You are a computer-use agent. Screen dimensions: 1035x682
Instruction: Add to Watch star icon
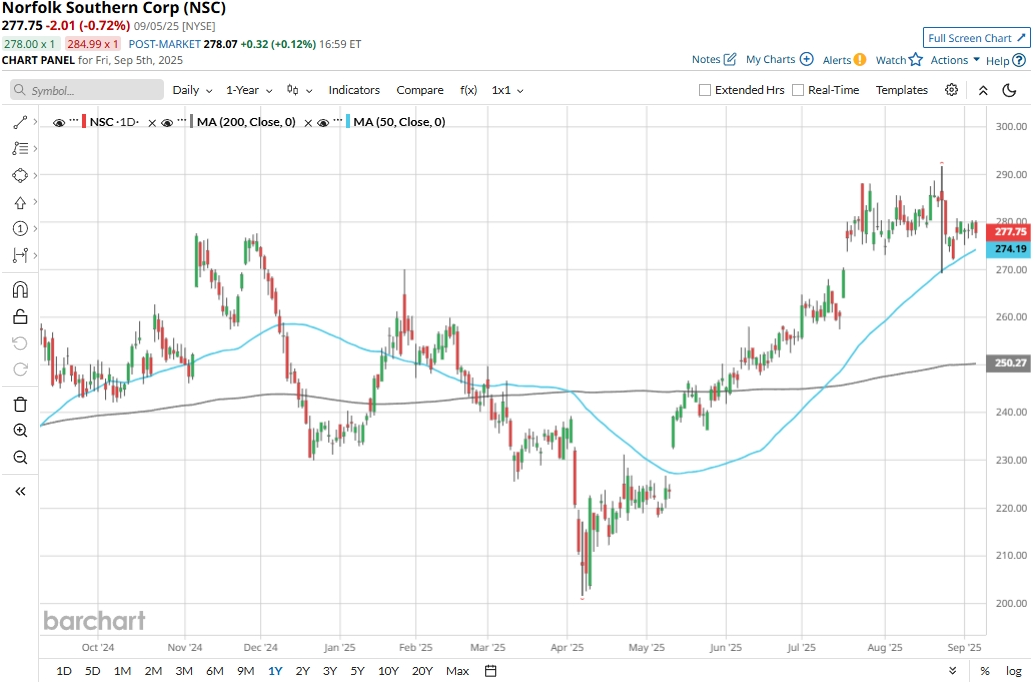click(x=916, y=59)
